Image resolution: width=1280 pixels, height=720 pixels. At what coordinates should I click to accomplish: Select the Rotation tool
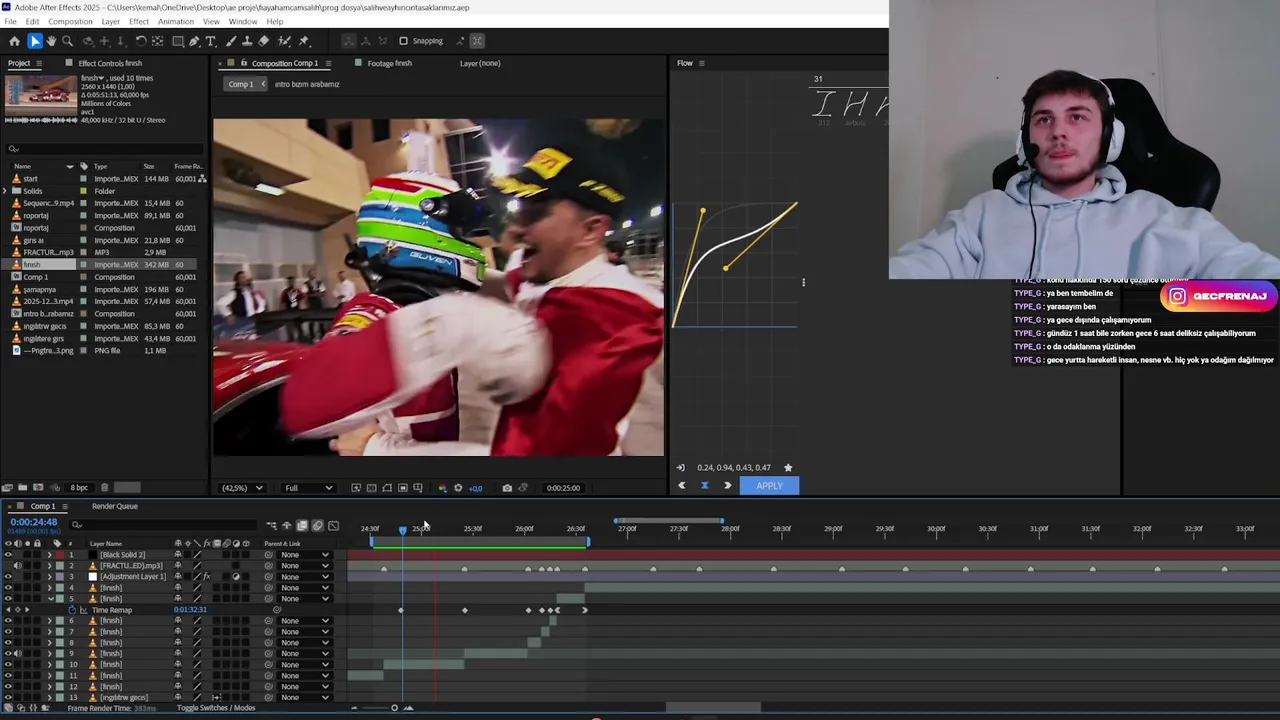pyautogui.click(x=141, y=41)
